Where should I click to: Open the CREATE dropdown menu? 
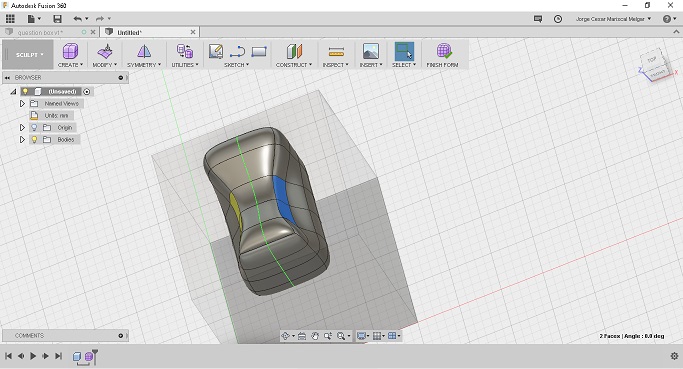70,64
